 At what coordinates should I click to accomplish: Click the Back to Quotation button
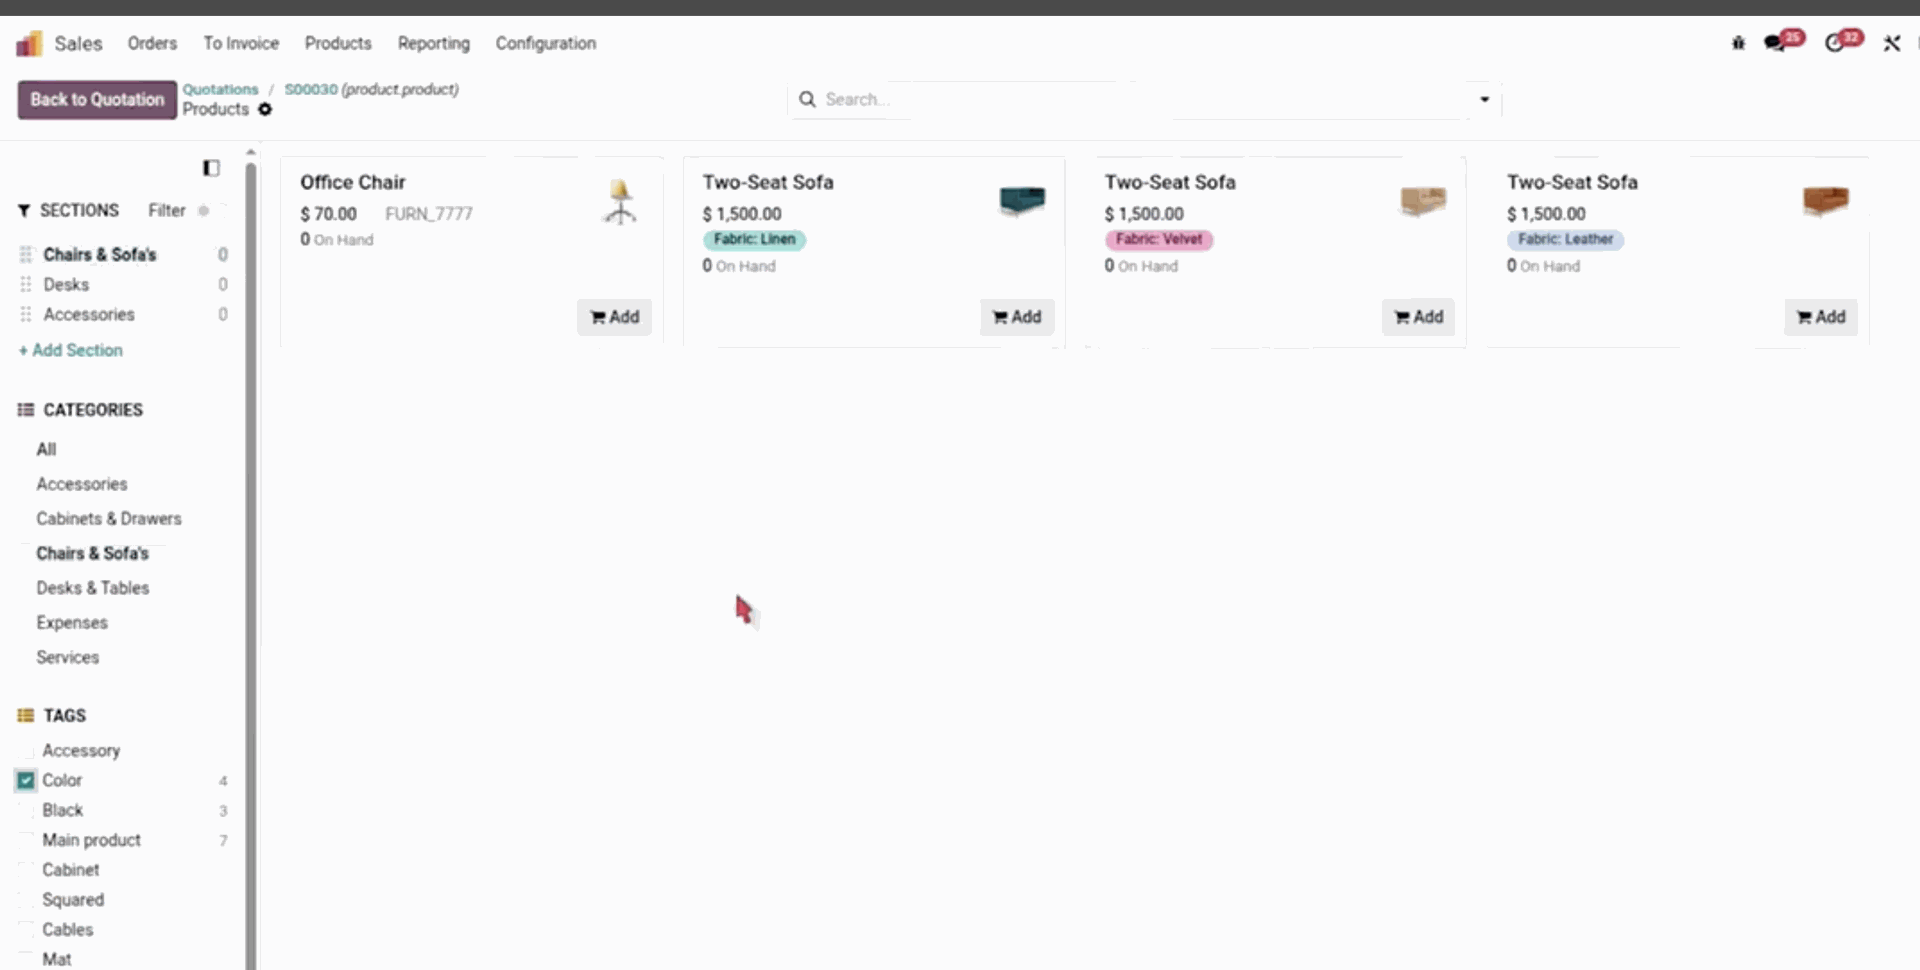[x=96, y=99]
